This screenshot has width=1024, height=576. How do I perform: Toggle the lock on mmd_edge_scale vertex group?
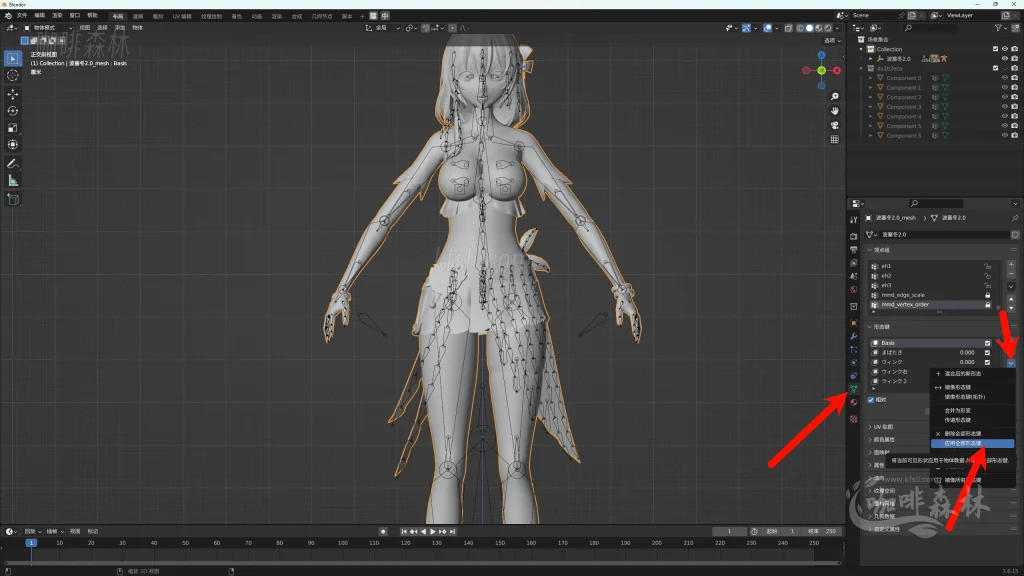(987, 295)
